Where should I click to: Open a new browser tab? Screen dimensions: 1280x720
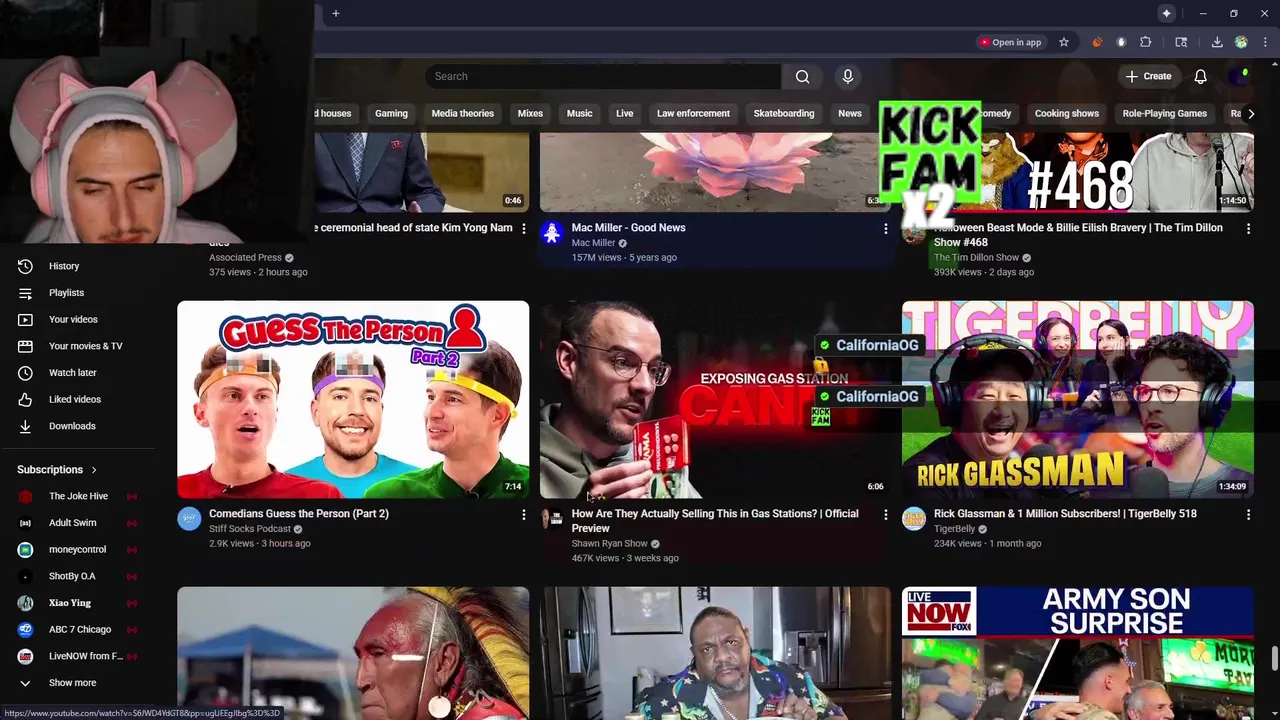(336, 13)
